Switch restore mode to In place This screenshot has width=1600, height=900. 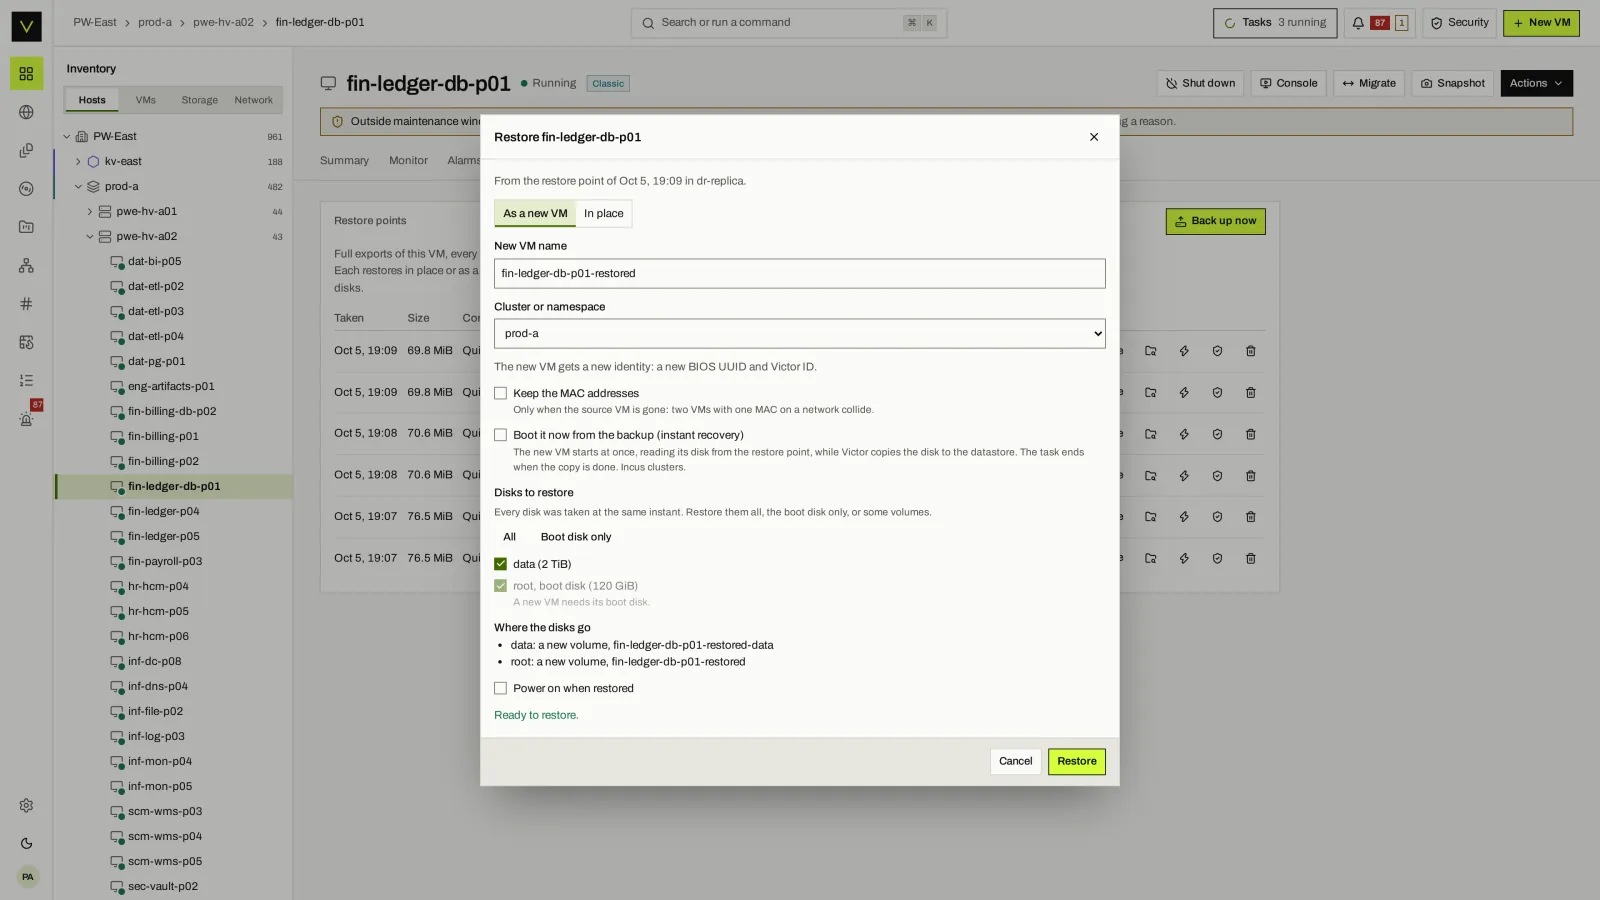click(x=603, y=214)
